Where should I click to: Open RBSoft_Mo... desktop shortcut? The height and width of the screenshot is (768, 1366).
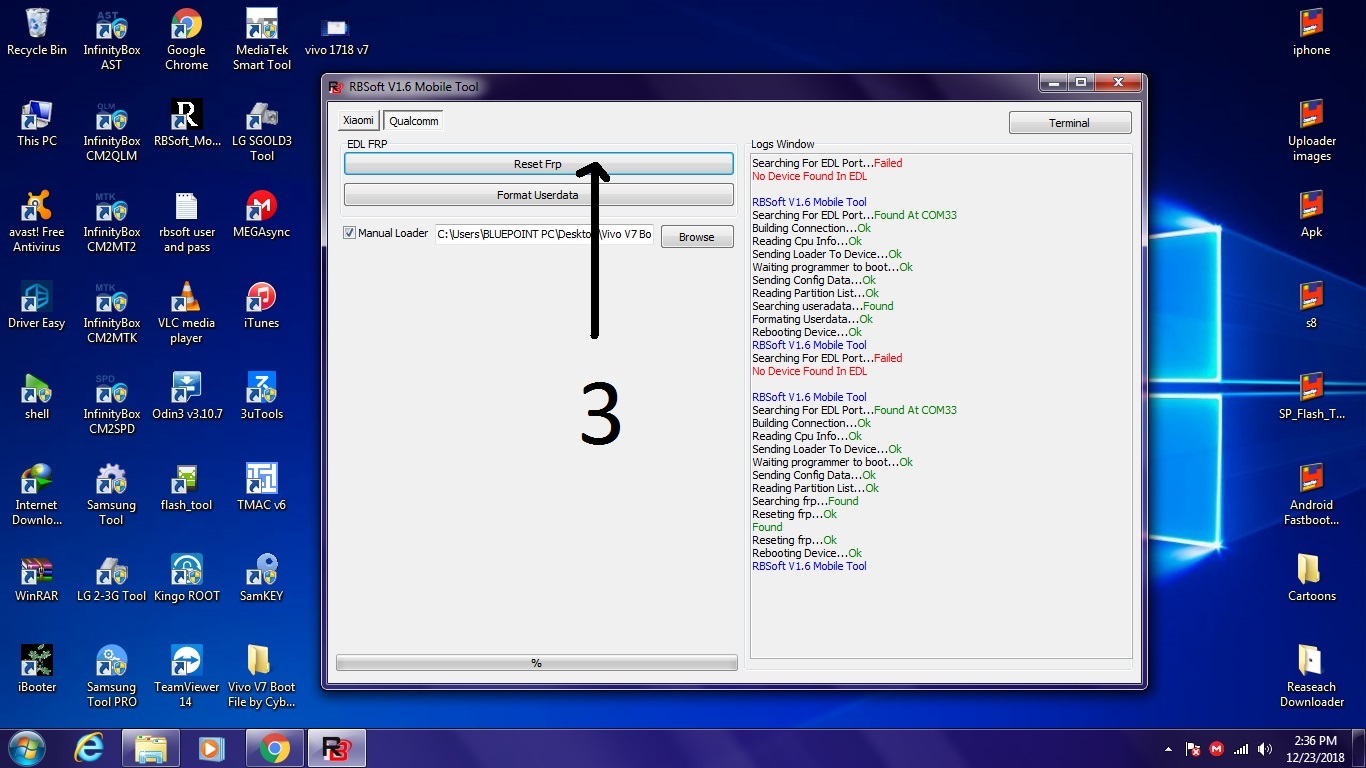tap(187, 122)
